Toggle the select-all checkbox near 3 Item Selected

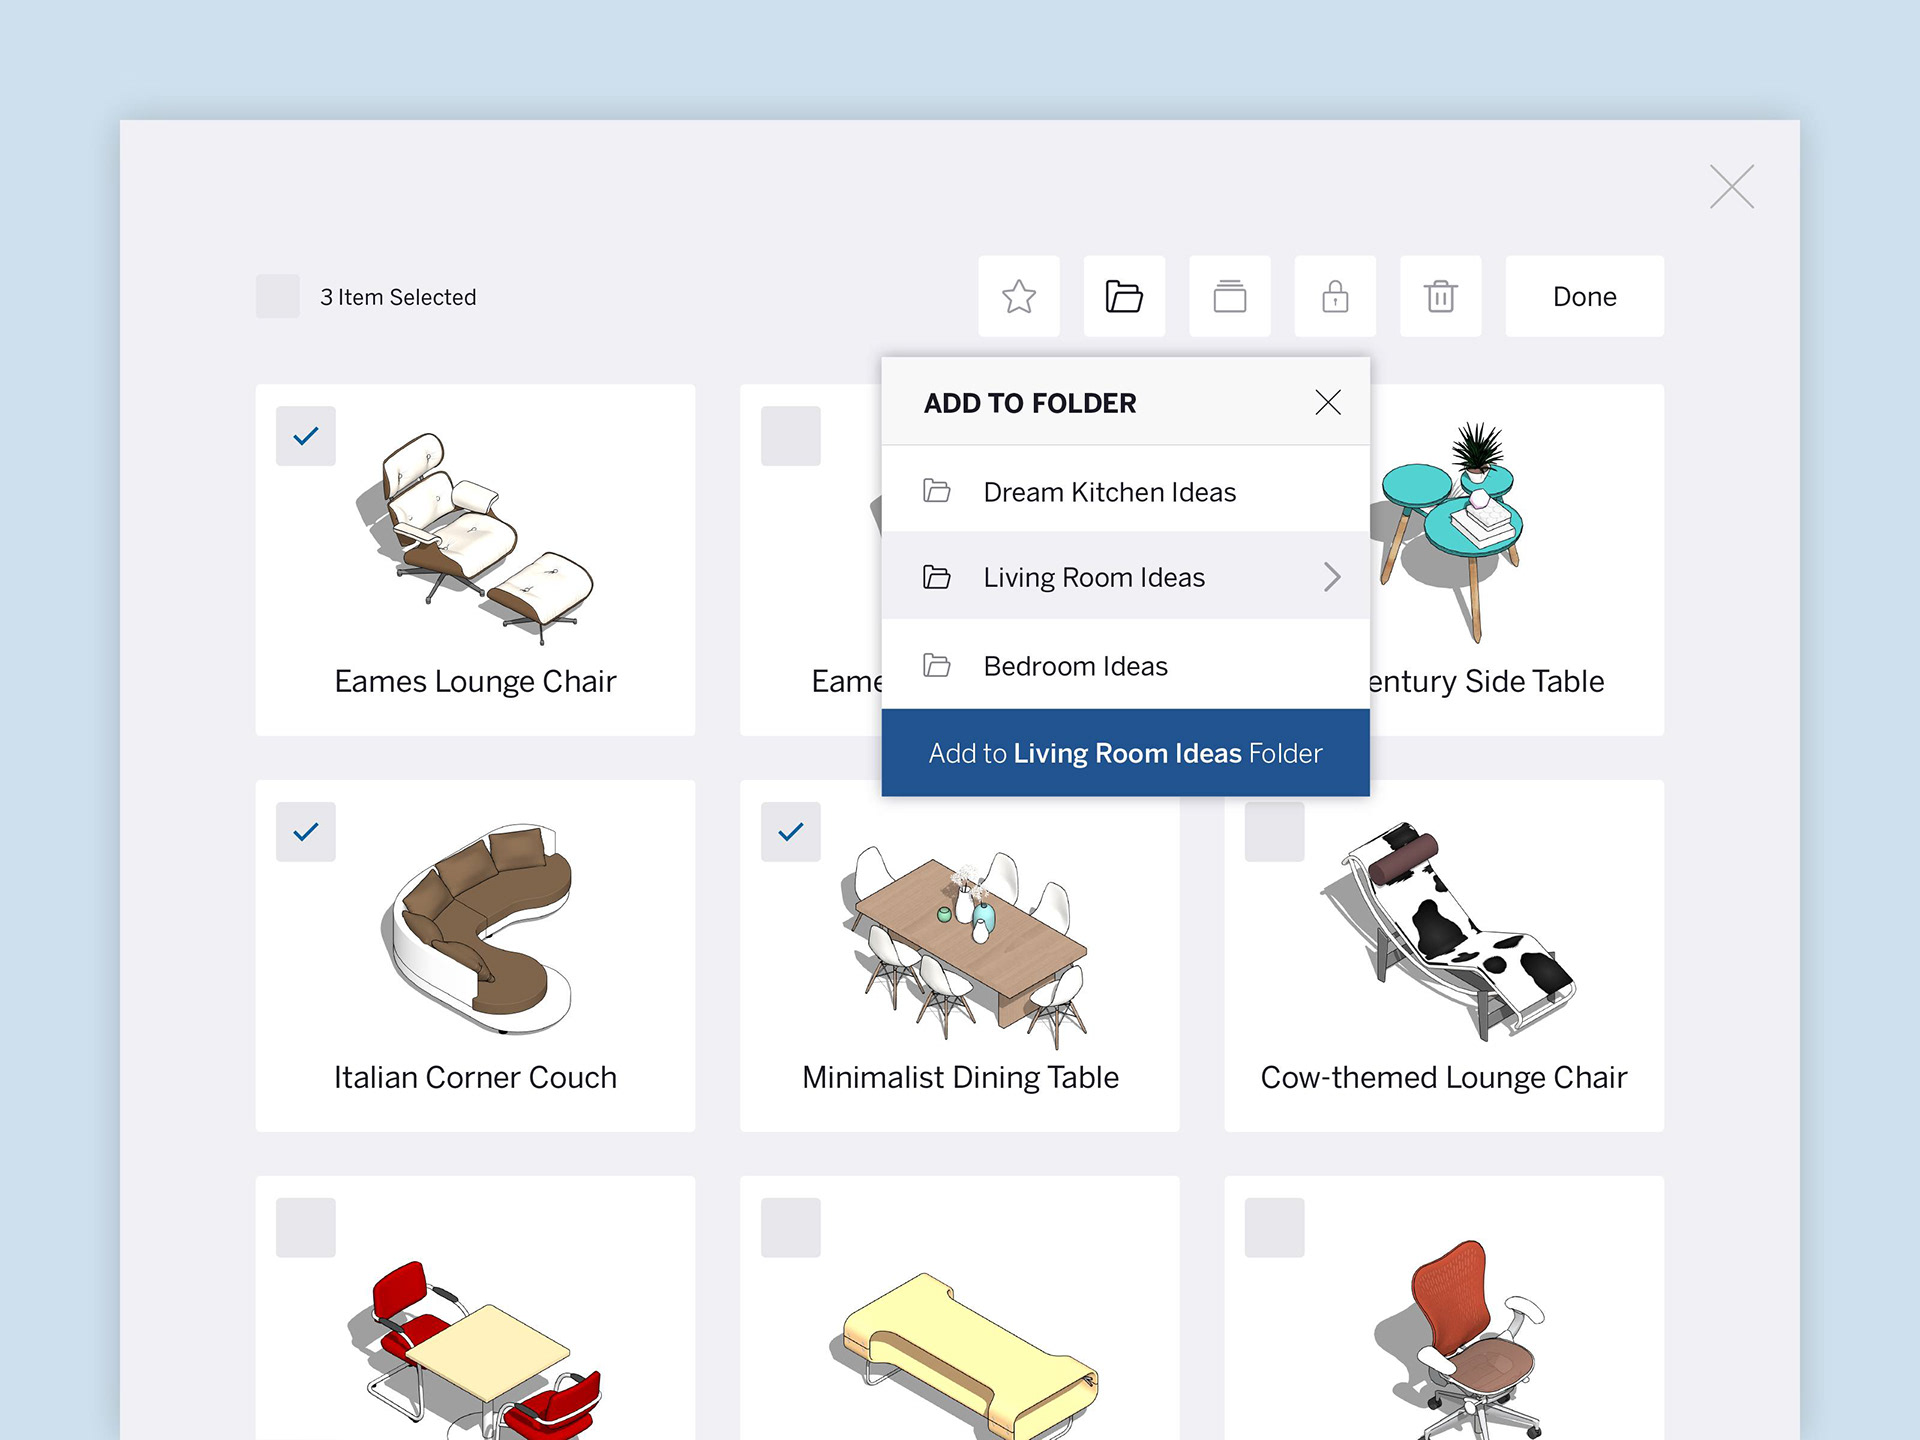pyautogui.click(x=278, y=296)
